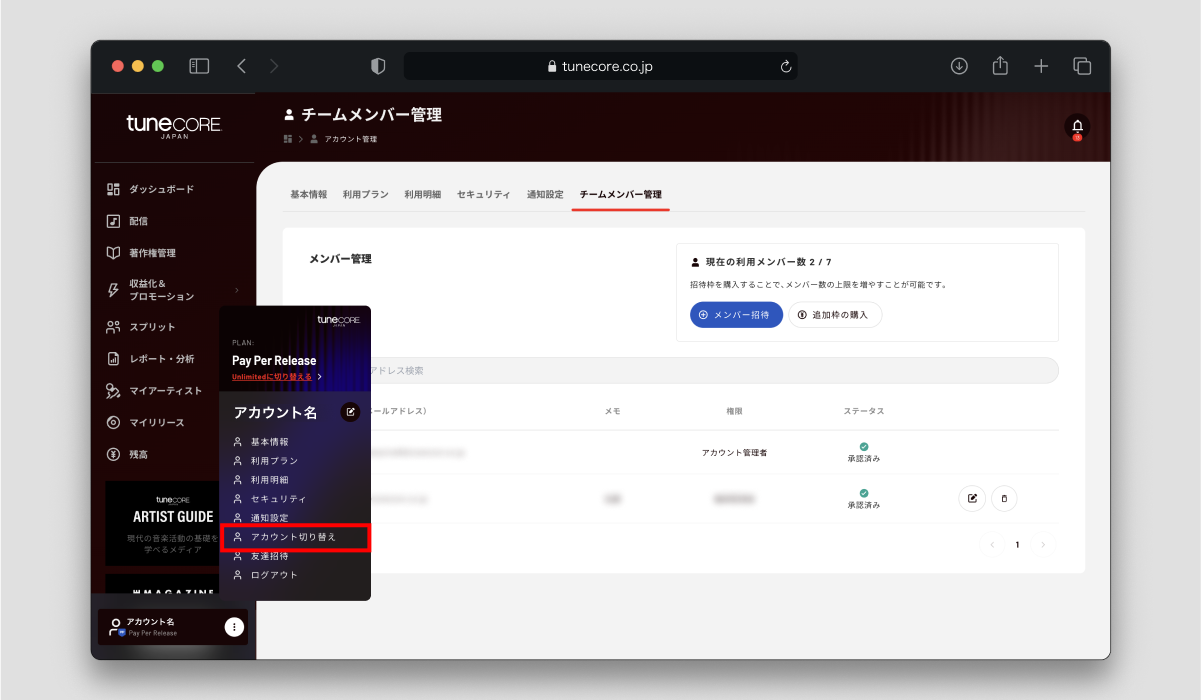
Task: Click 追加枠の購入 button
Action: pos(835,314)
